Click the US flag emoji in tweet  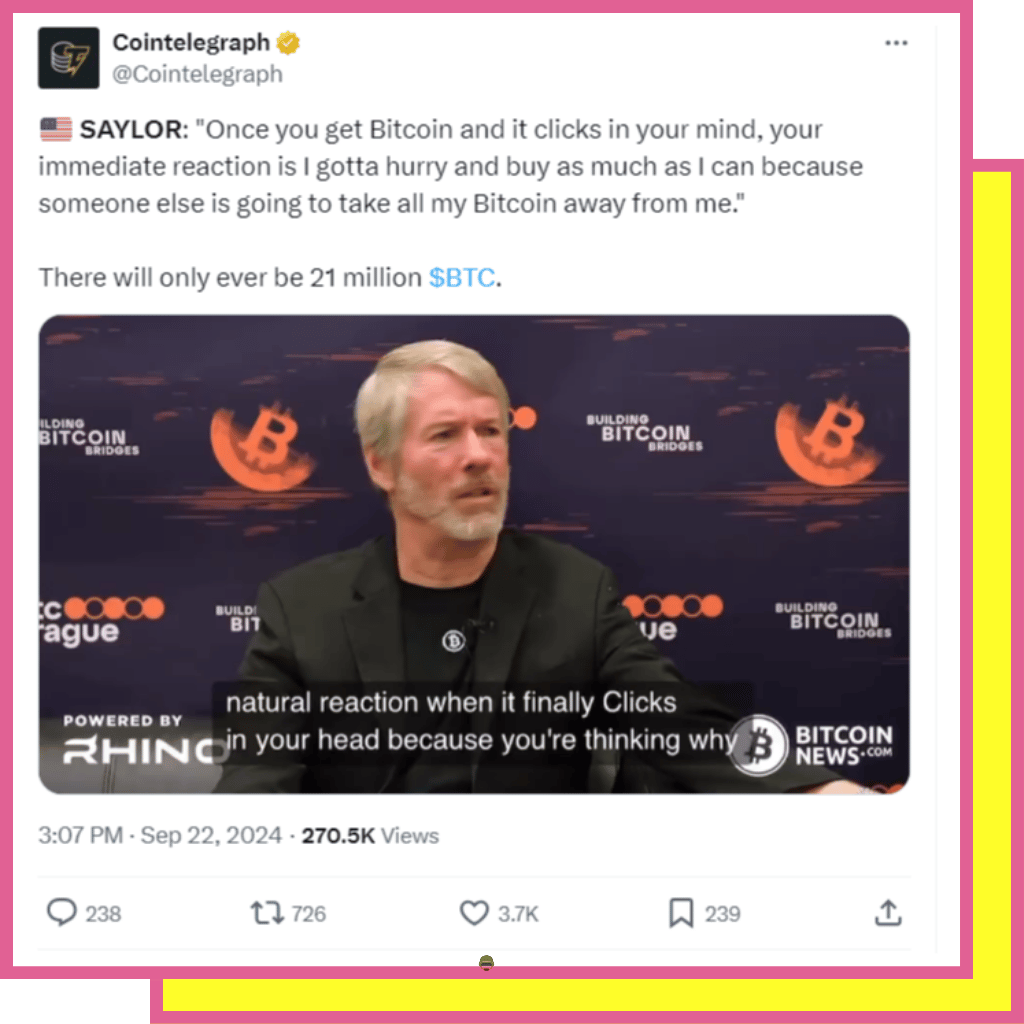tap(56, 129)
